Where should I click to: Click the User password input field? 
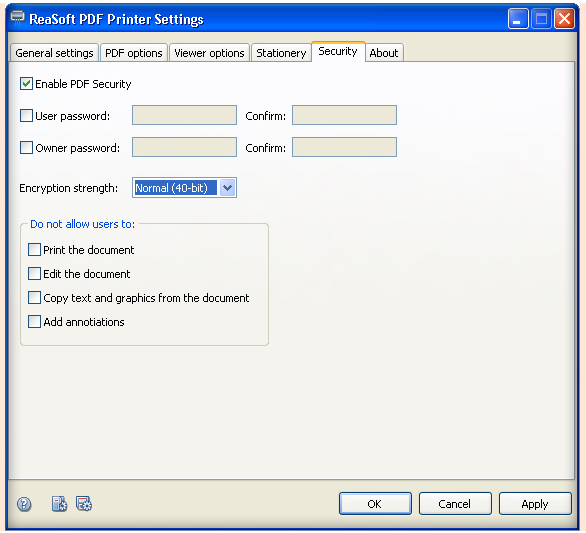(184, 115)
